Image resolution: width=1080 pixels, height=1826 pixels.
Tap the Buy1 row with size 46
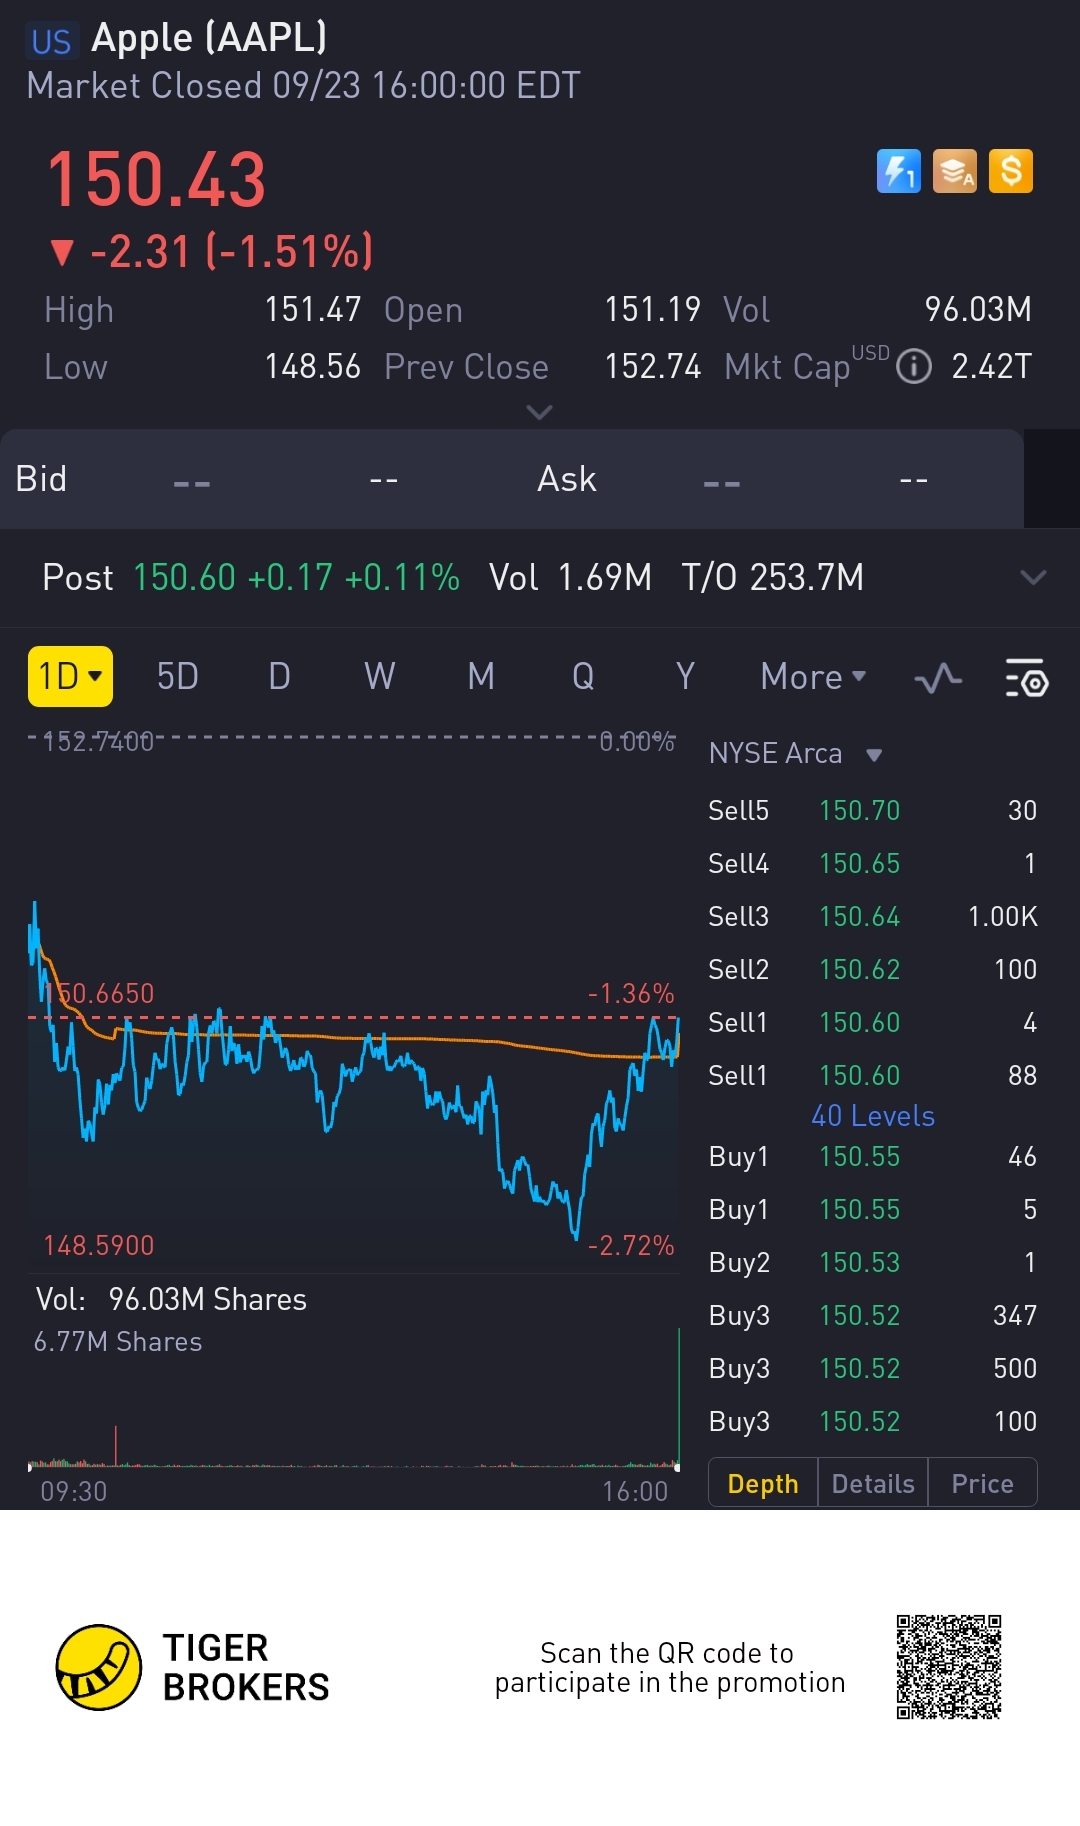[x=873, y=1156]
